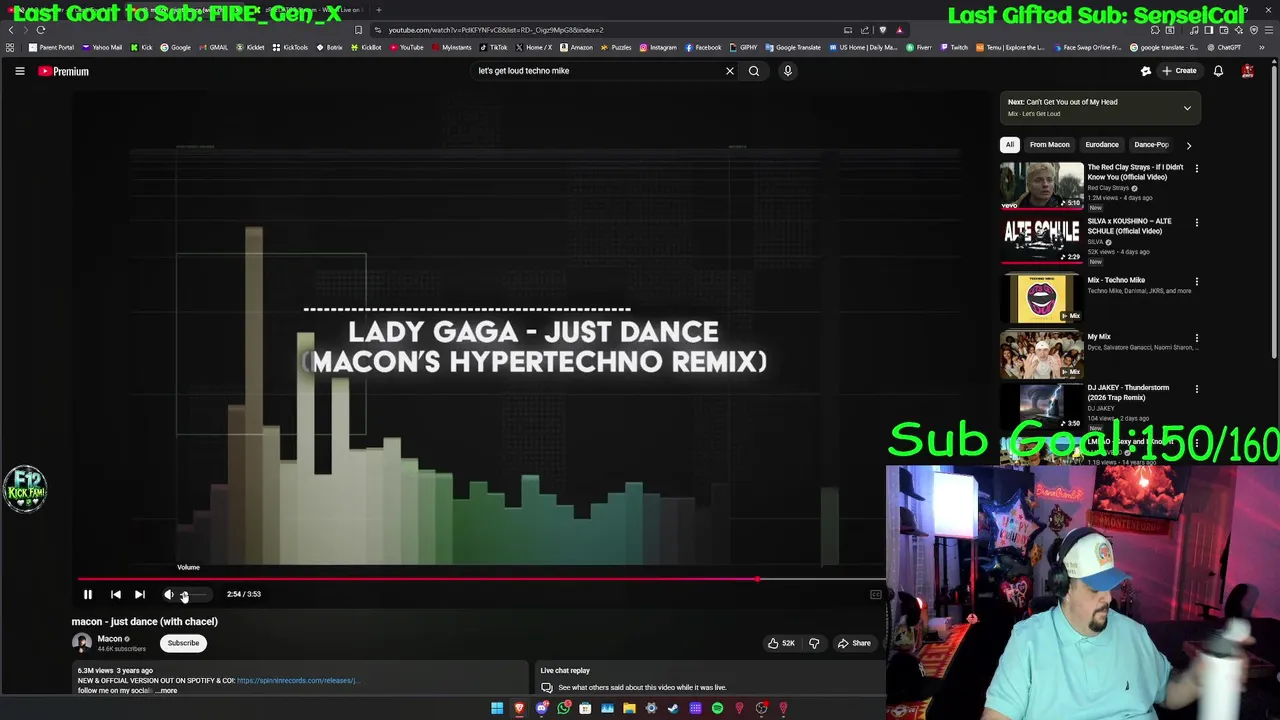The image size is (1280, 720).
Task: Open the 'ChatGPT' bookmark
Action: (x=1224, y=47)
